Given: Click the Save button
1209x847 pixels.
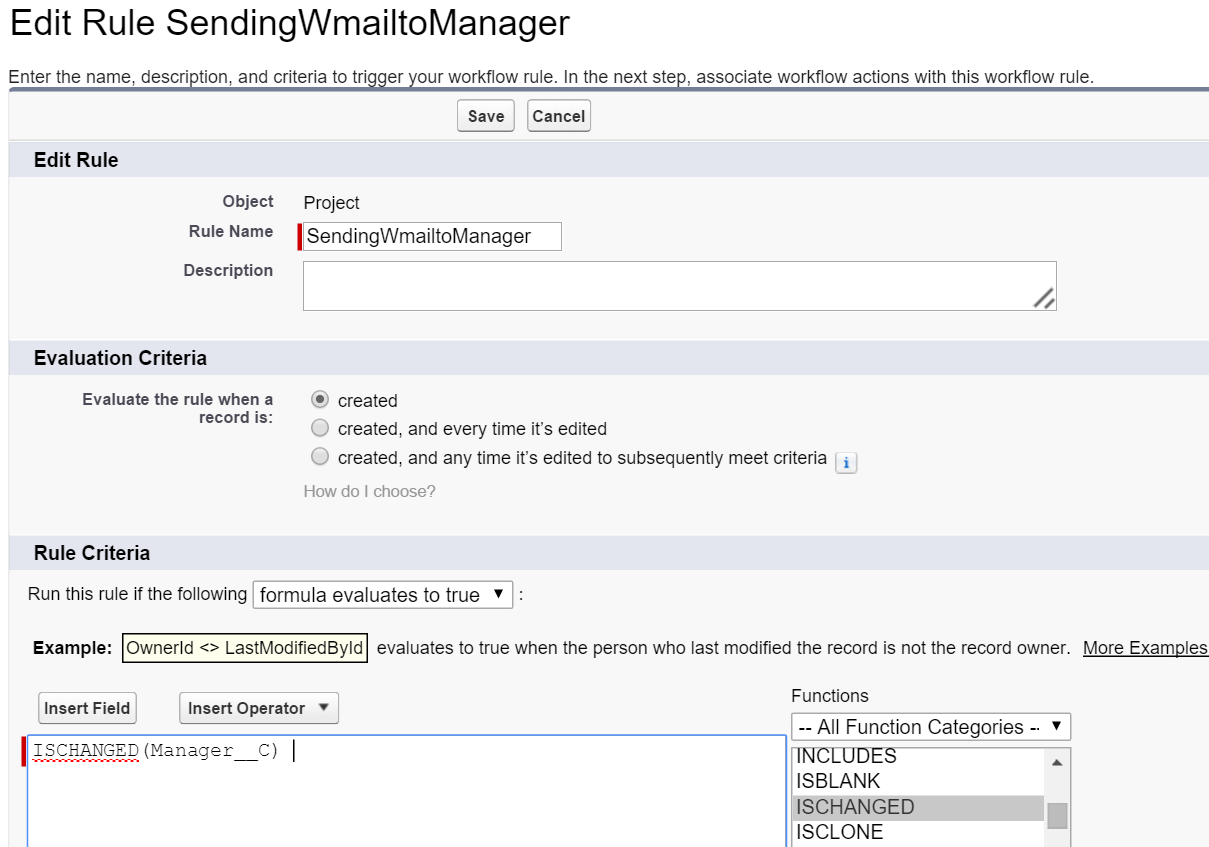Looking at the screenshot, I should 486,116.
